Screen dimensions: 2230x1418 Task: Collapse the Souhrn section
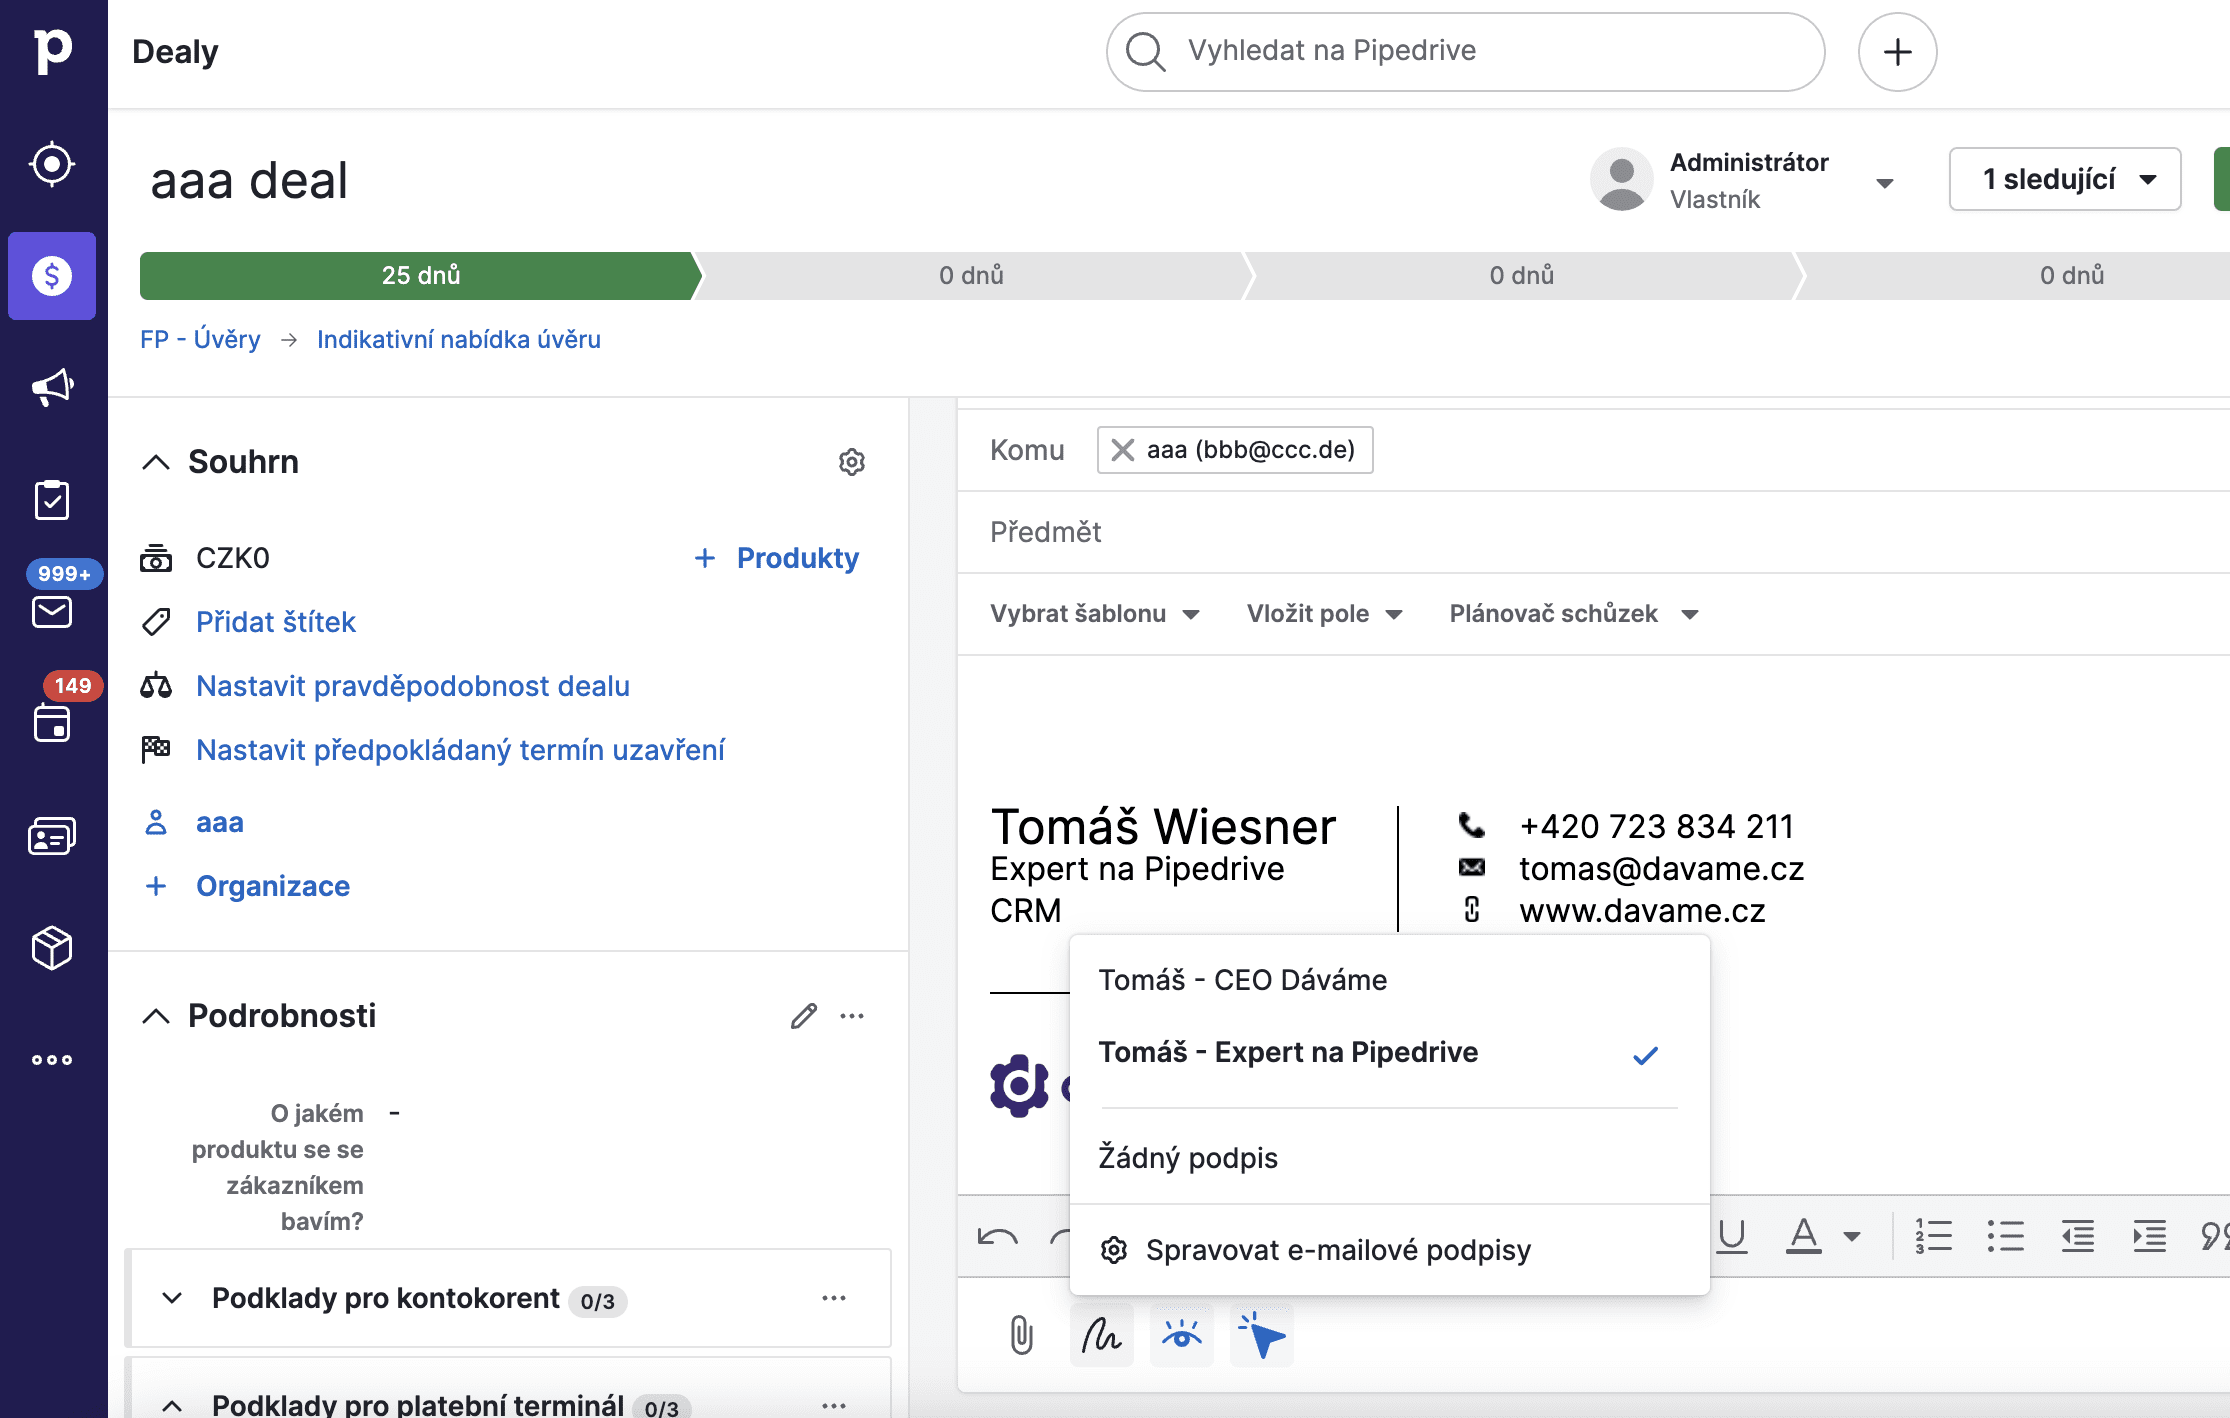pos(156,462)
